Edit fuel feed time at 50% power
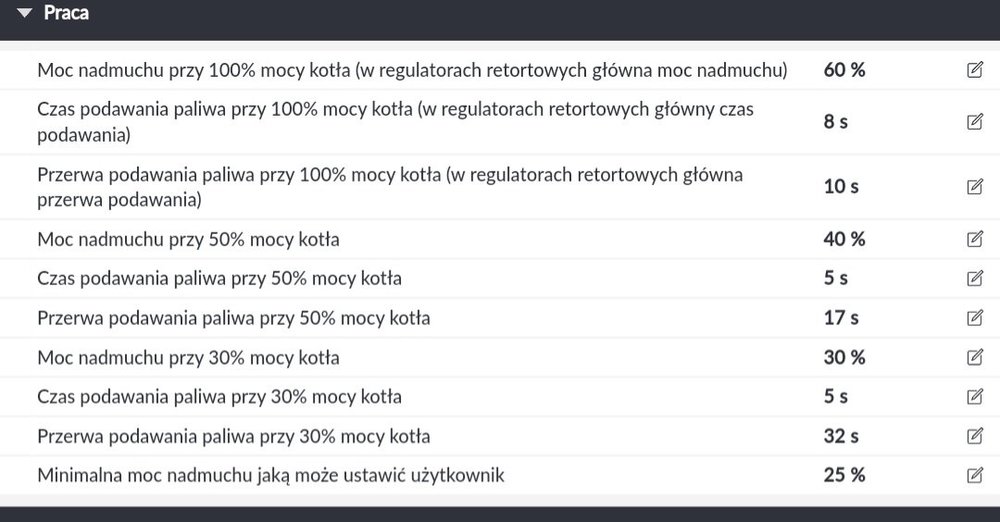1000x522 pixels. coord(975,278)
